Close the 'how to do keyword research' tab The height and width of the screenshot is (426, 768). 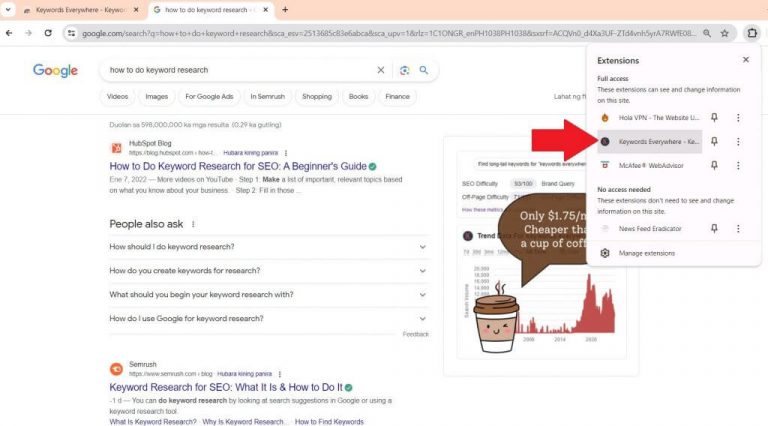265,10
